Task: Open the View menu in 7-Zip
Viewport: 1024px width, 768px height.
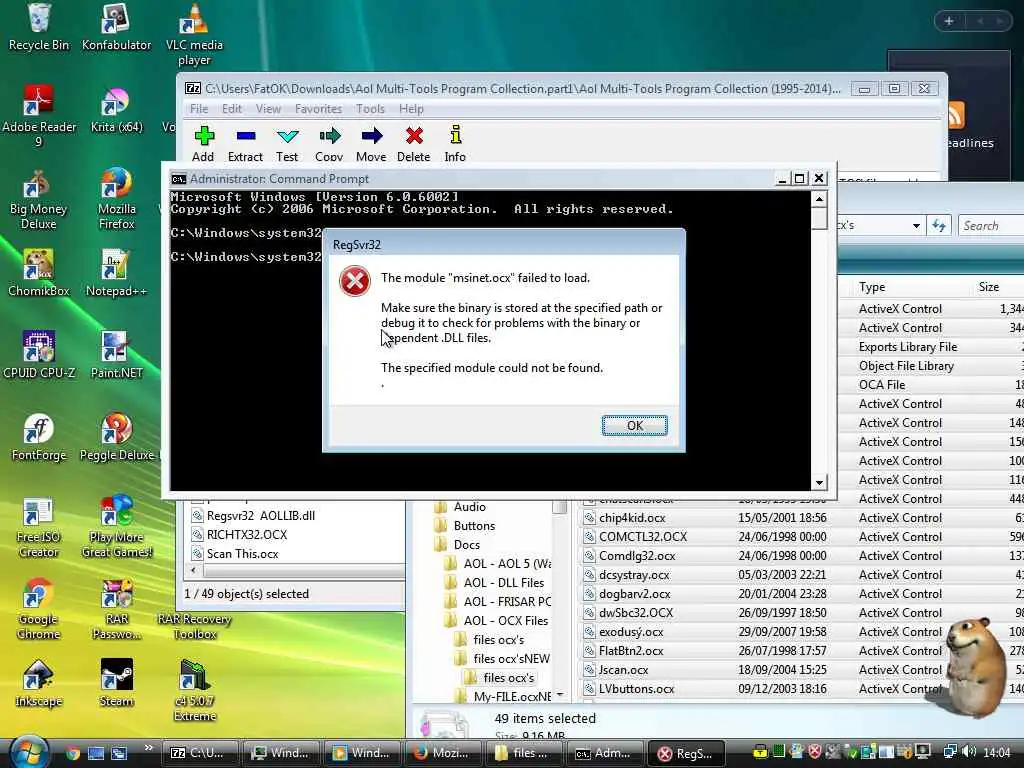Action: point(268,109)
